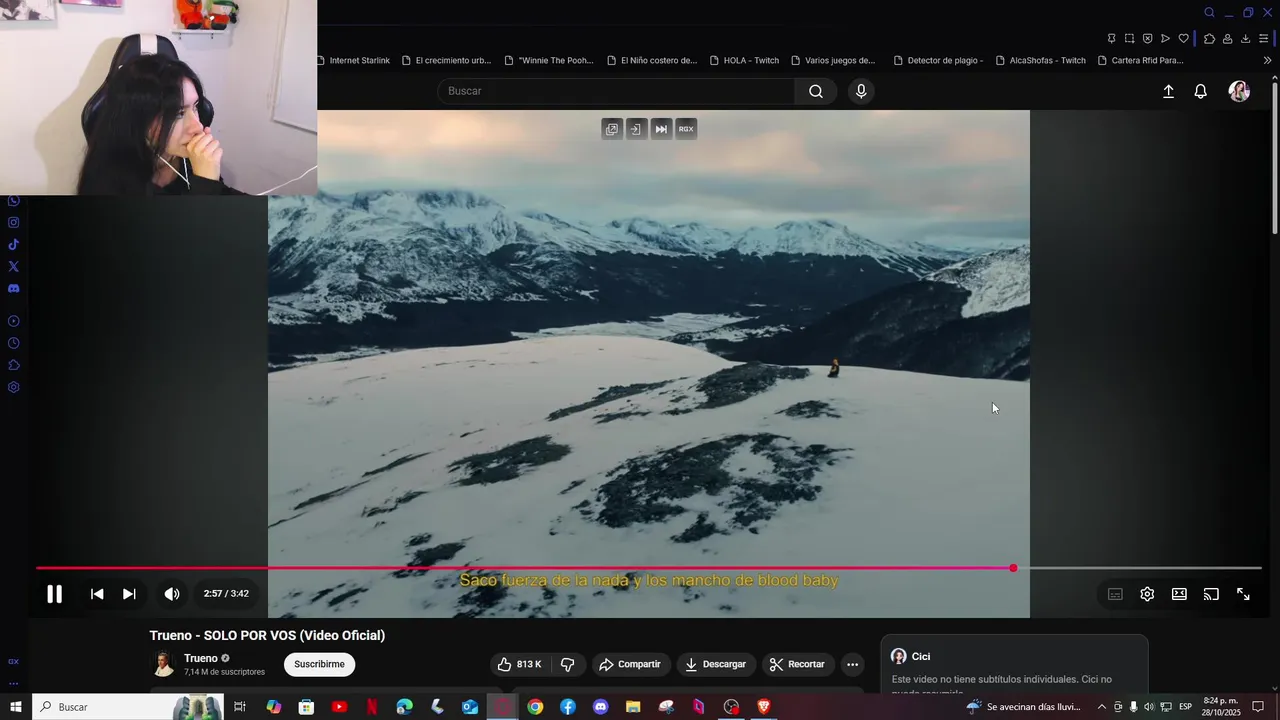
Task: Open ad blocker shield icon
Action: [1147, 39]
